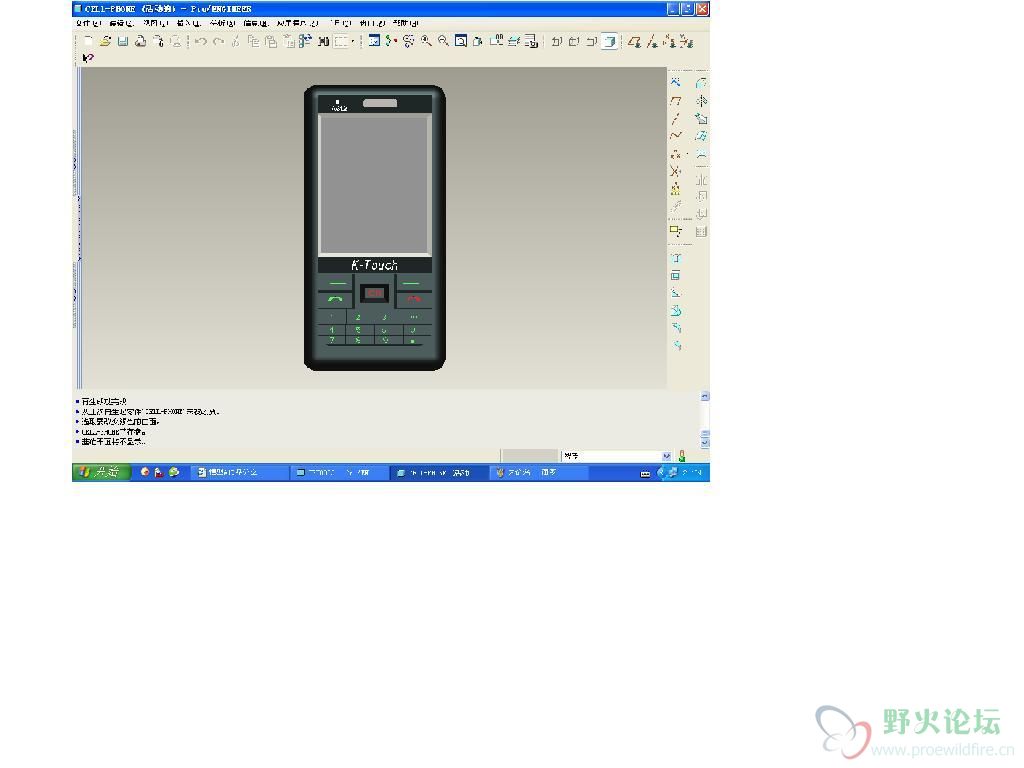Select the Shading display style
The image size is (1024, 768).
click(609, 41)
